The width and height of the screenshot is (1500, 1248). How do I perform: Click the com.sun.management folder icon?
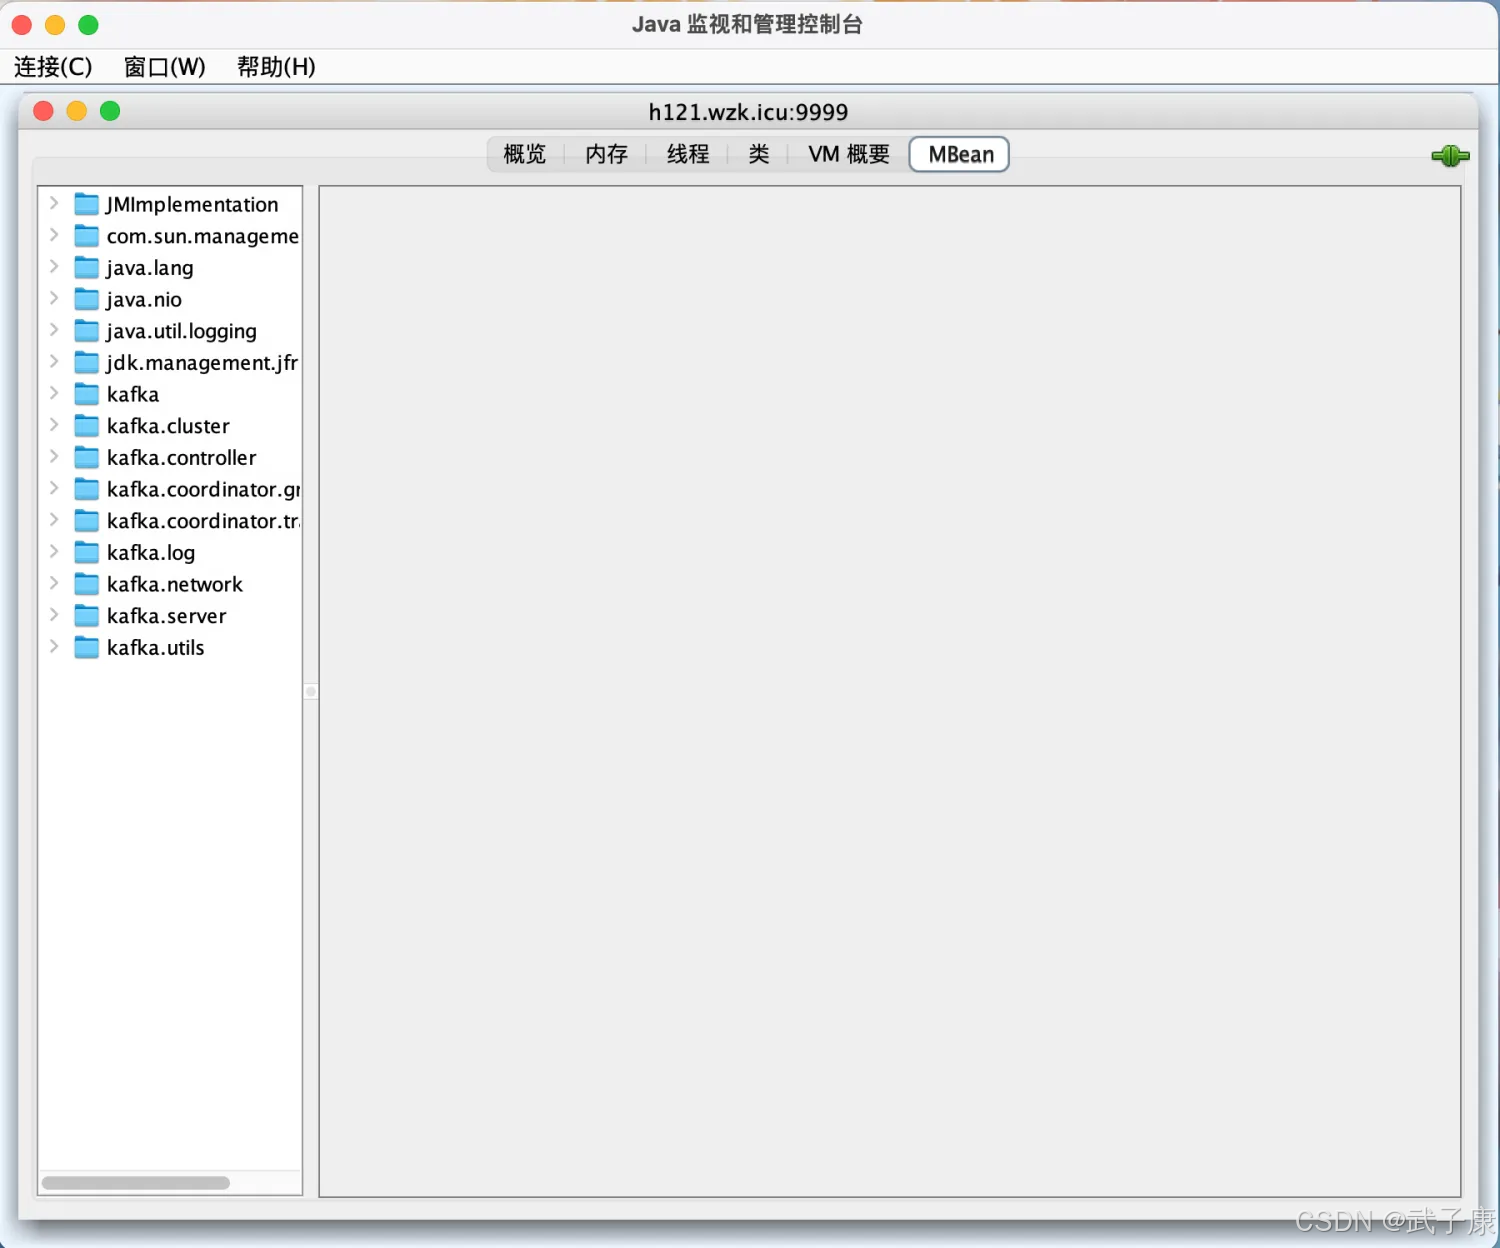(x=87, y=236)
